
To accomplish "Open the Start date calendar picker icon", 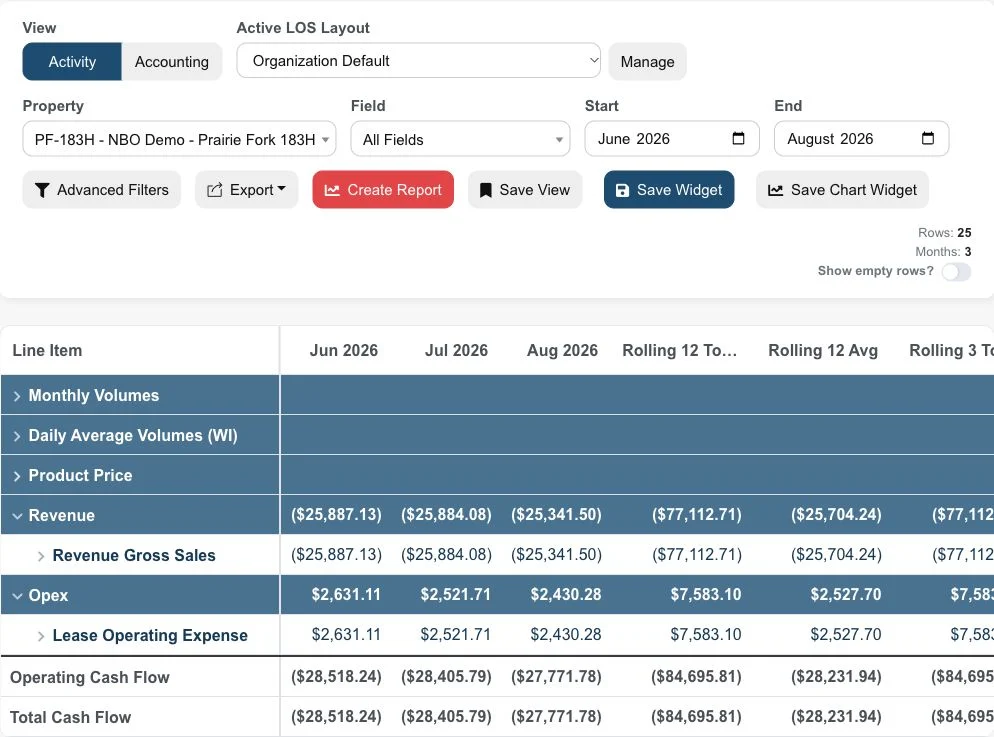I will (x=739, y=138).
